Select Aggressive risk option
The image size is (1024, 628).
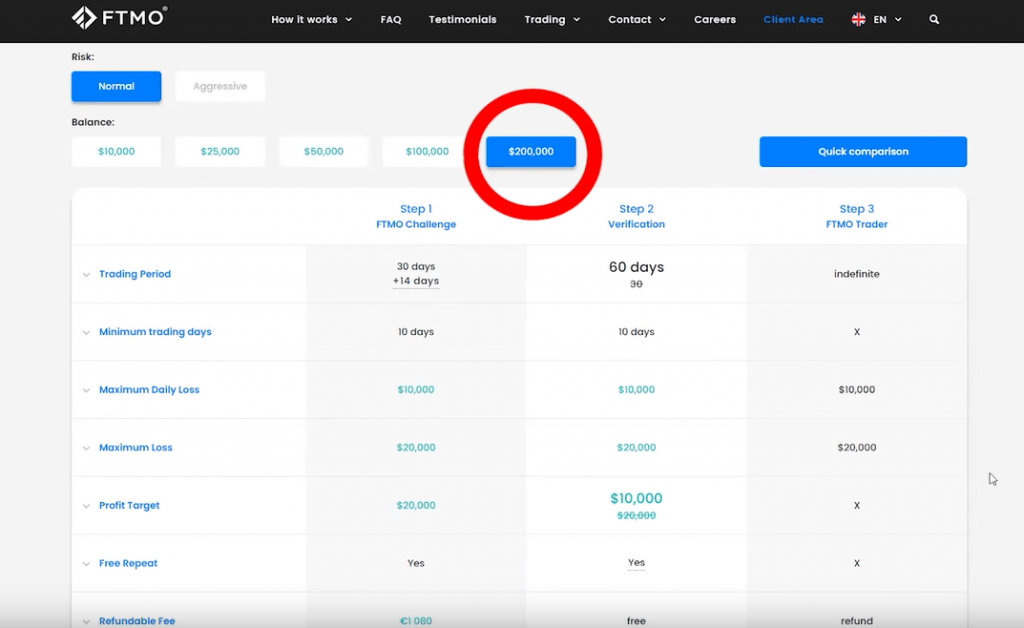tap(220, 86)
